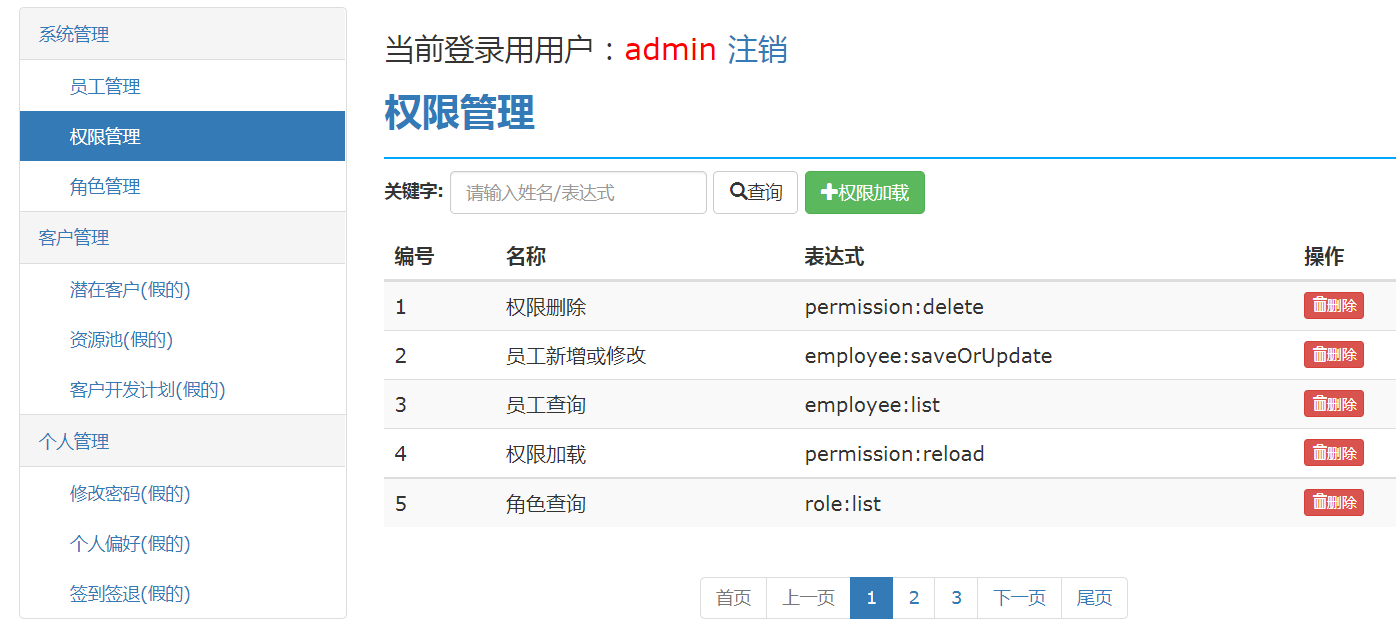The width and height of the screenshot is (1396, 643).
Task: Click the 权限管理 page heading
Action: point(459,113)
